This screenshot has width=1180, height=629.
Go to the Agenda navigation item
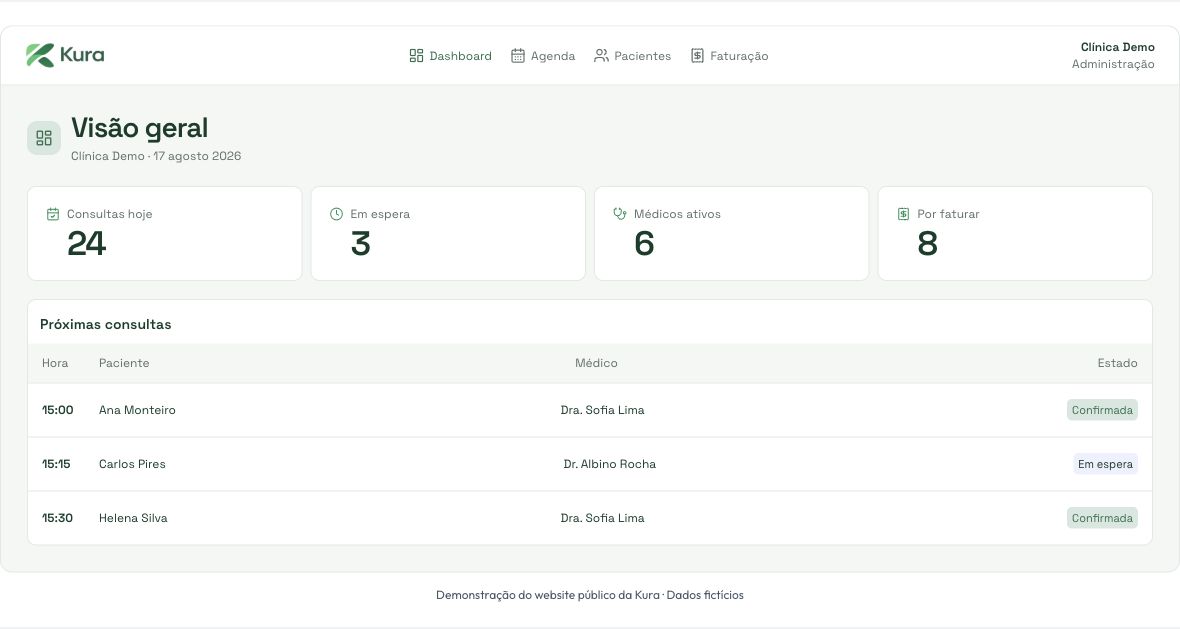pyautogui.click(x=543, y=56)
